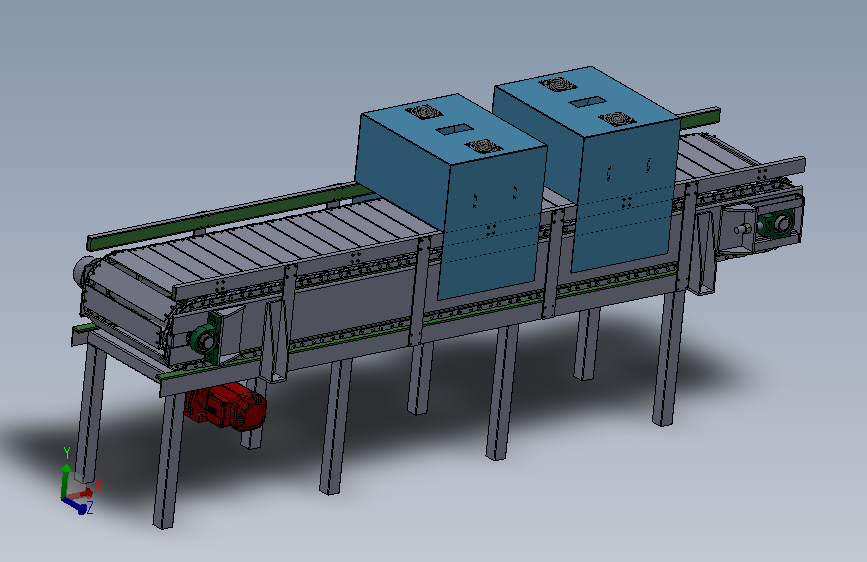Select the red drive motor under the conveyor
Image resolution: width=867 pixels, height=562 pixels.
pos(226,407)
